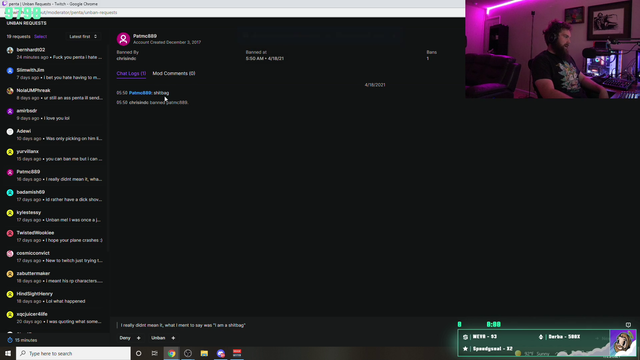
Task: Open the Windows Start menu
Action: (8, 353)
